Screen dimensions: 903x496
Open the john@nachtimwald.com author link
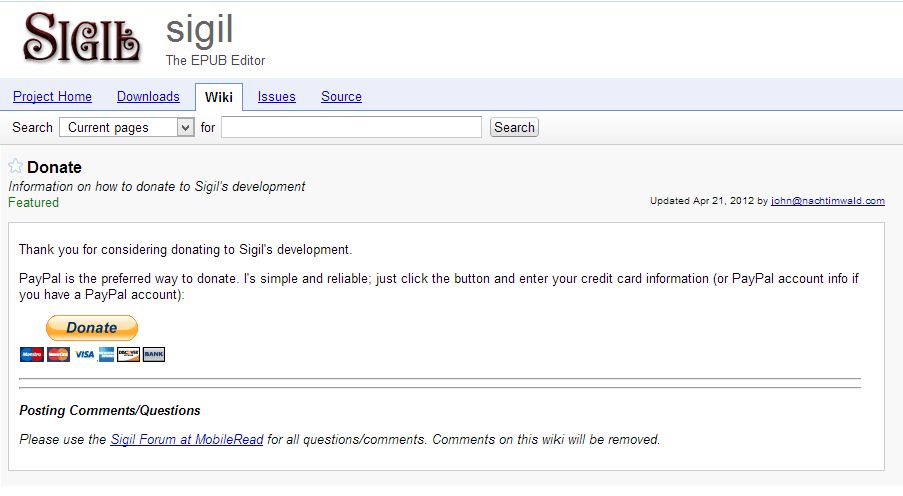828,200
